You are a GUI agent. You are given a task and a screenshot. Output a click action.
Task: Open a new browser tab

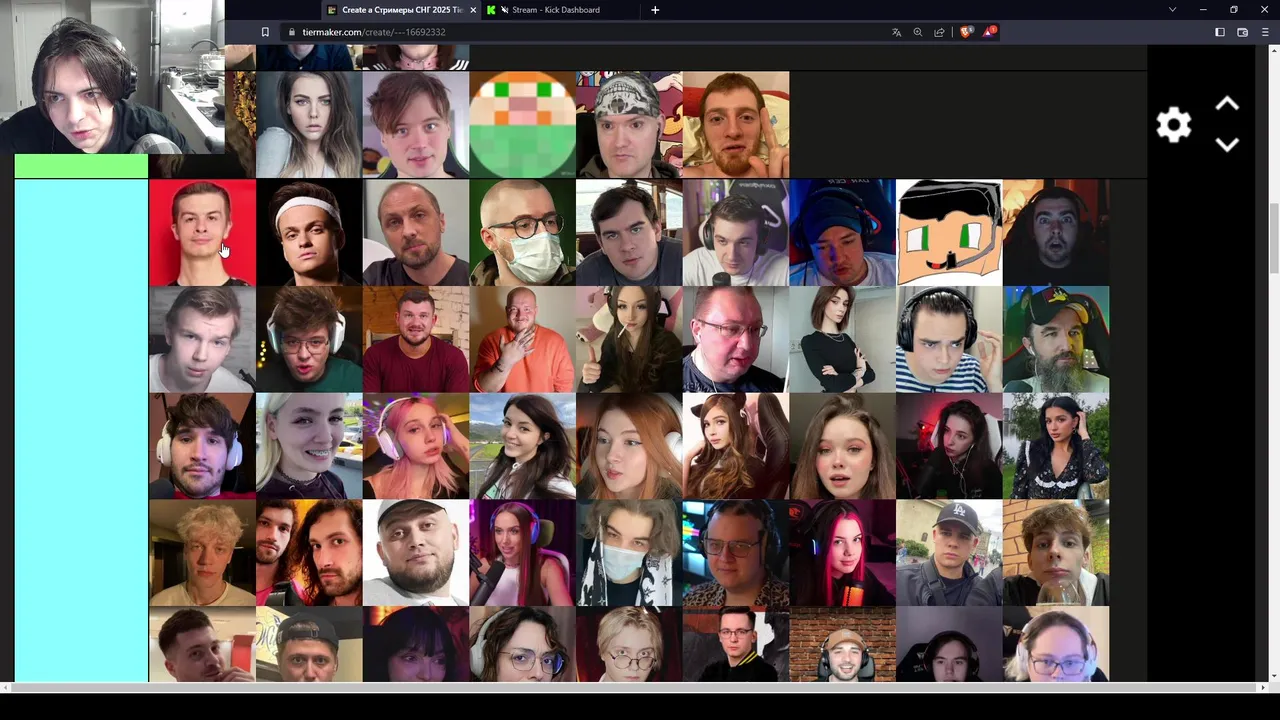click(655, 10)
